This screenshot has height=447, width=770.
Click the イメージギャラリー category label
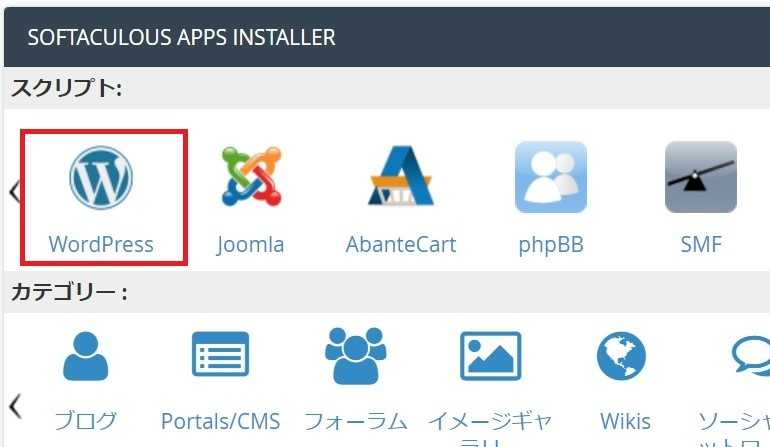(x=490, y=428)
